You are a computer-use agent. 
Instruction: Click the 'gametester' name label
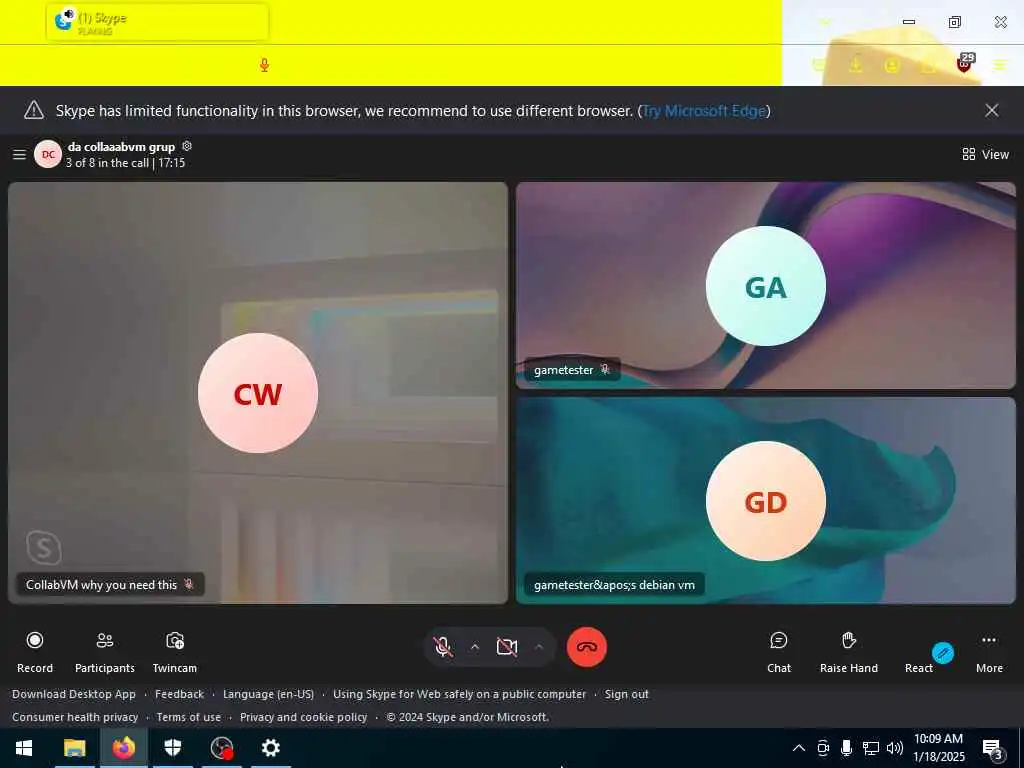tap(564, 370)
